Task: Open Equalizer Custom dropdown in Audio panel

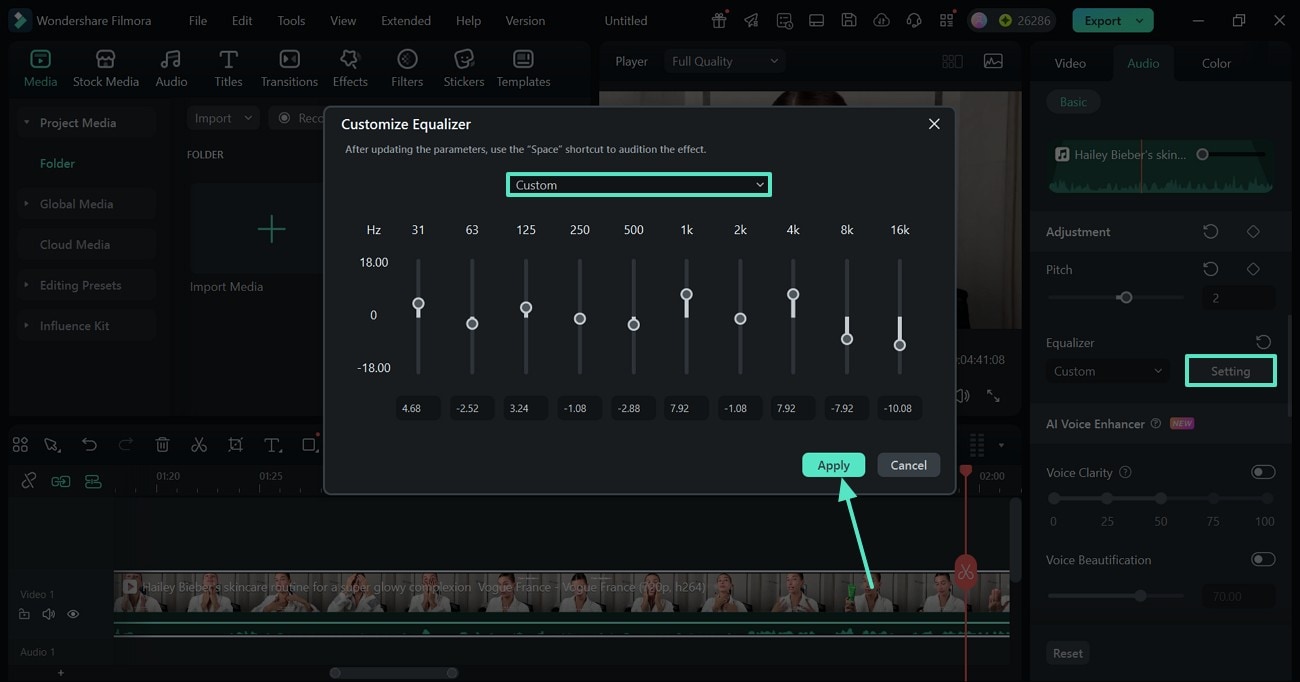Action: [x=1108, y=371]
